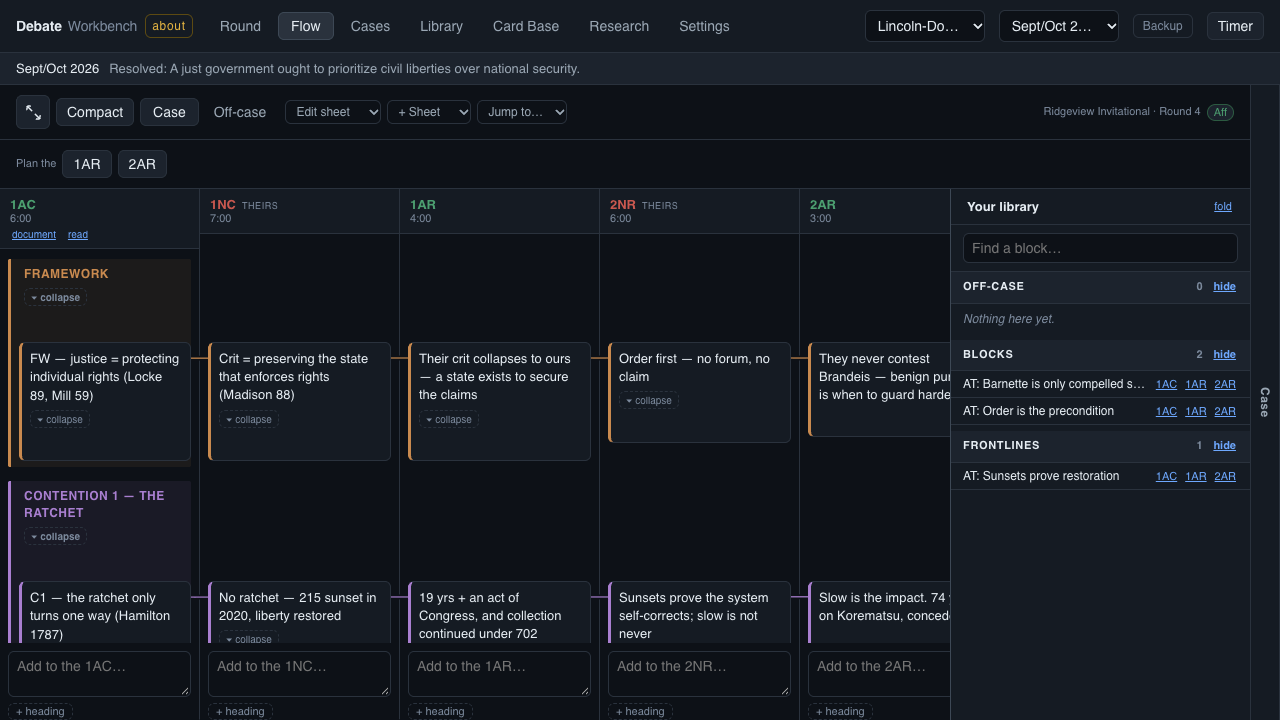Click the Add to the 2NR field

point(699,674)
